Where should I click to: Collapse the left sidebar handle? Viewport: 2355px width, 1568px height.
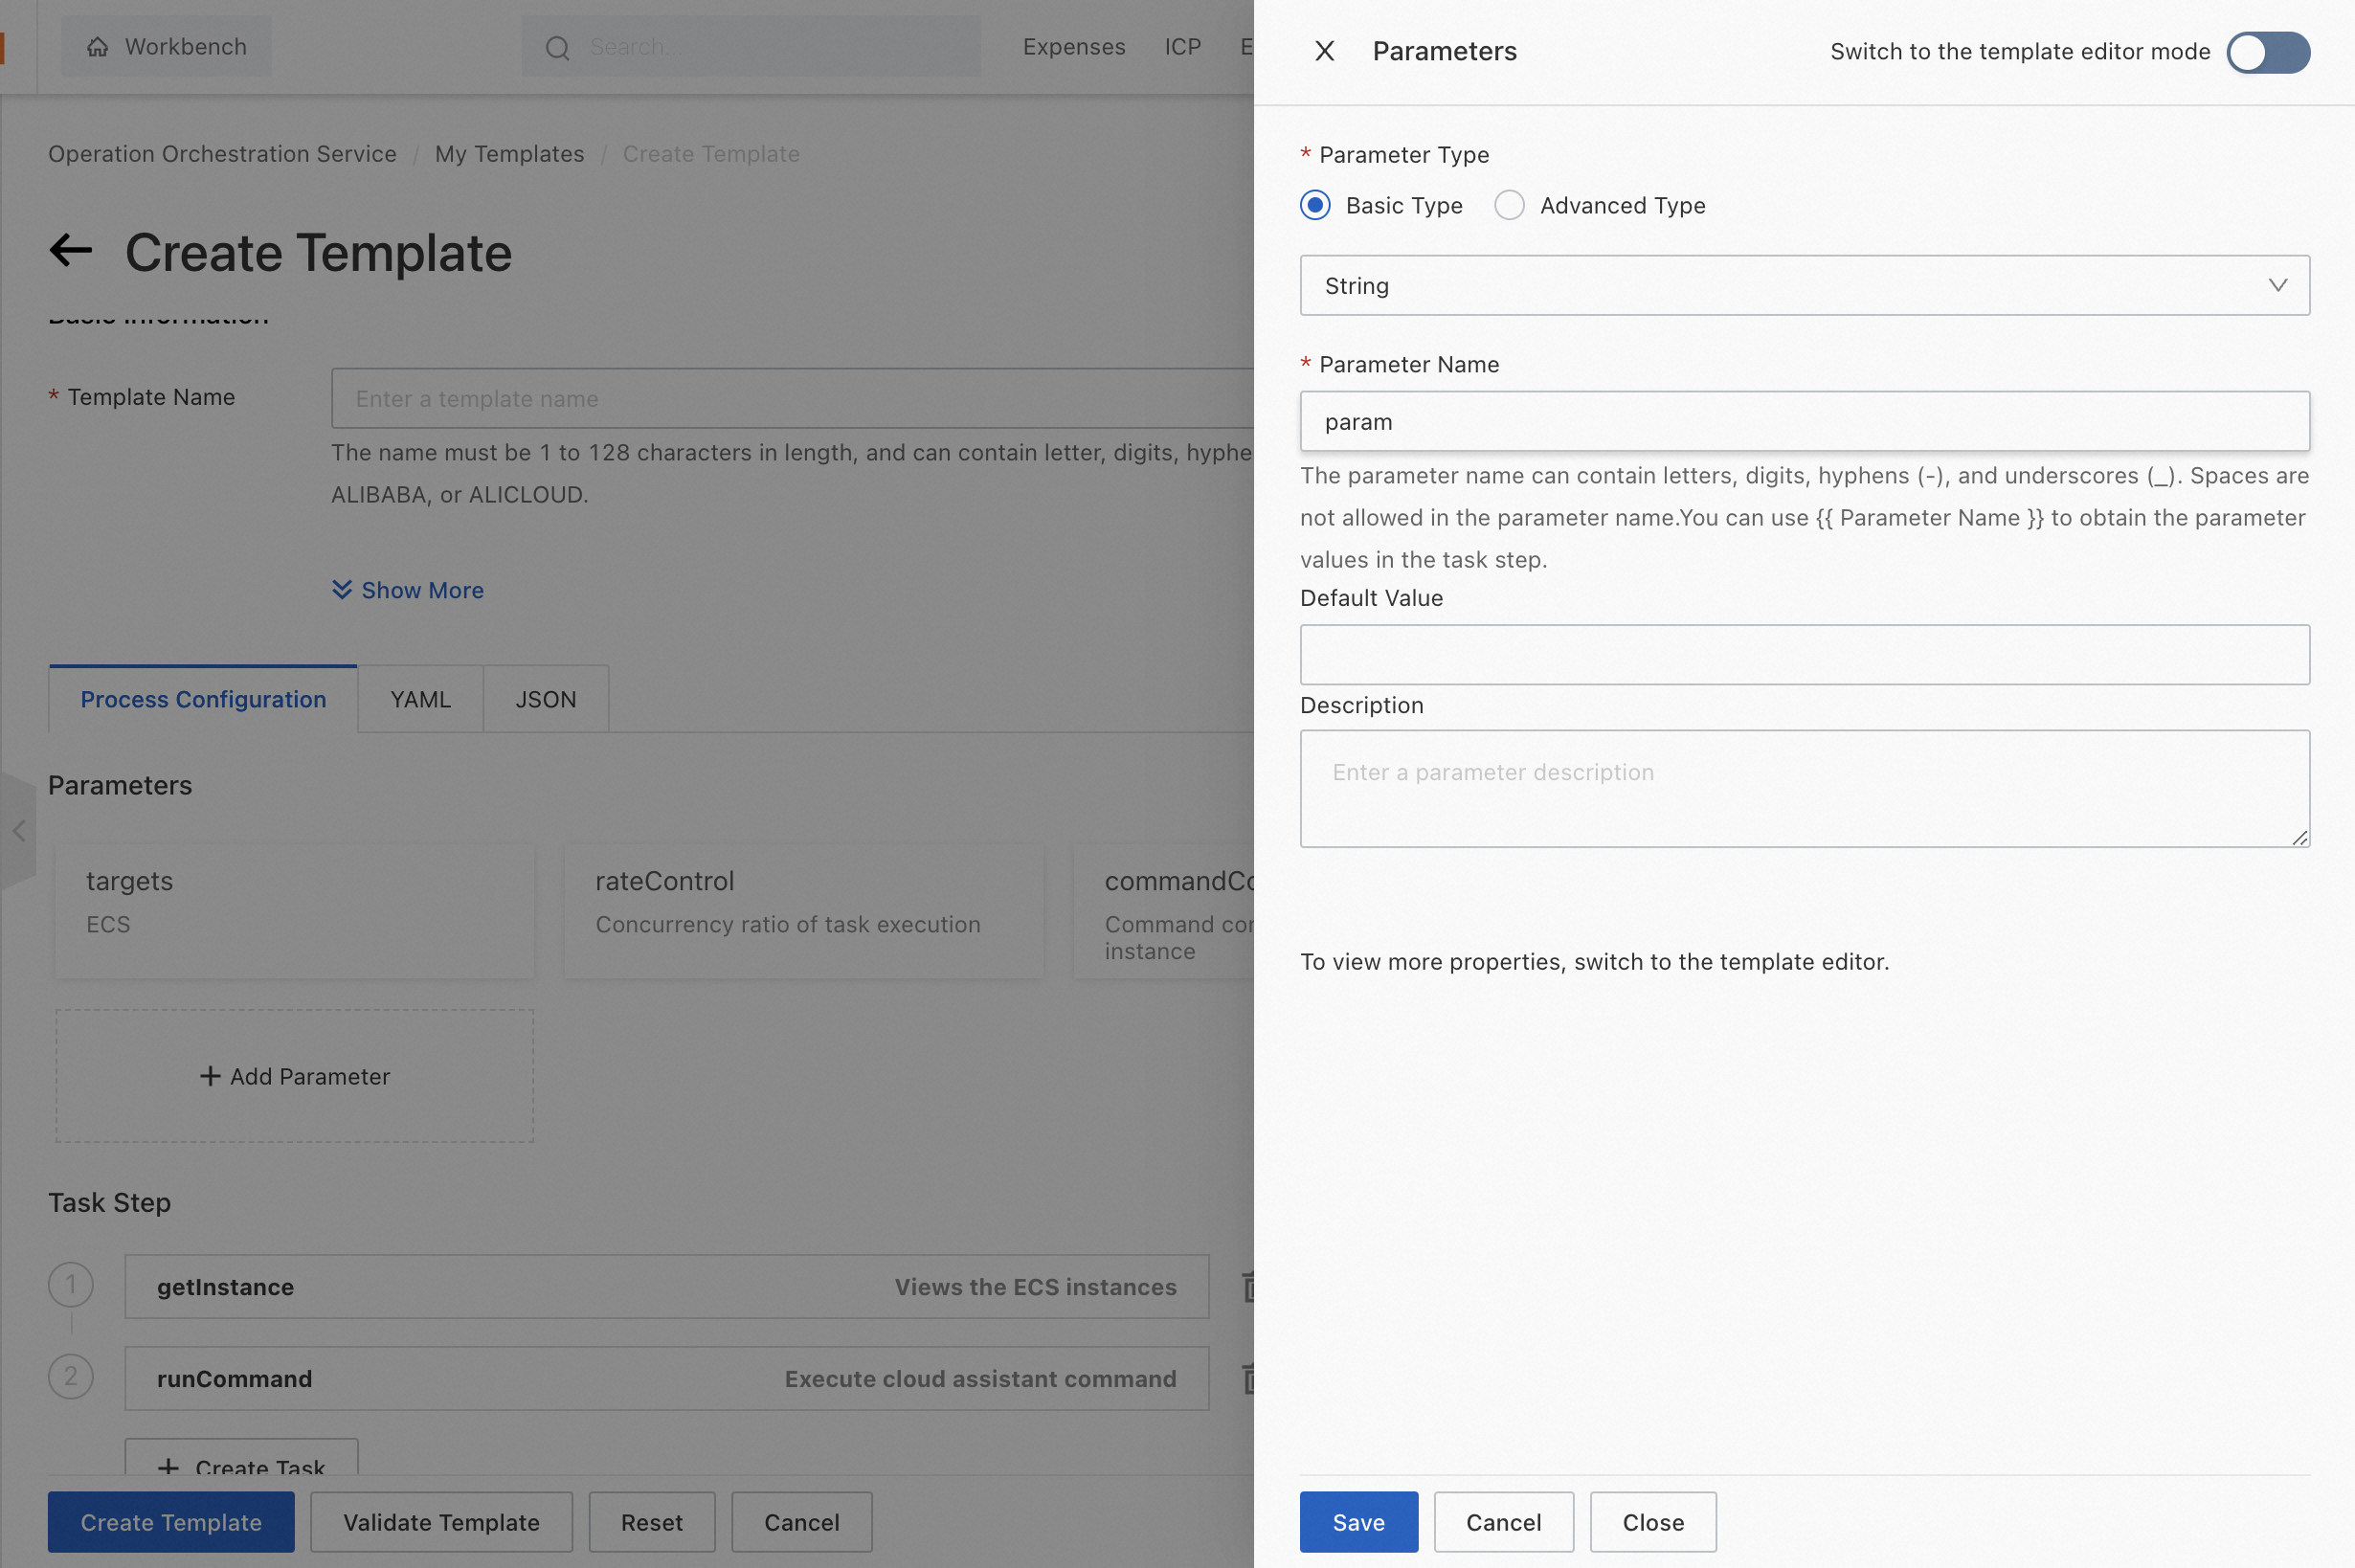[18, 830]
